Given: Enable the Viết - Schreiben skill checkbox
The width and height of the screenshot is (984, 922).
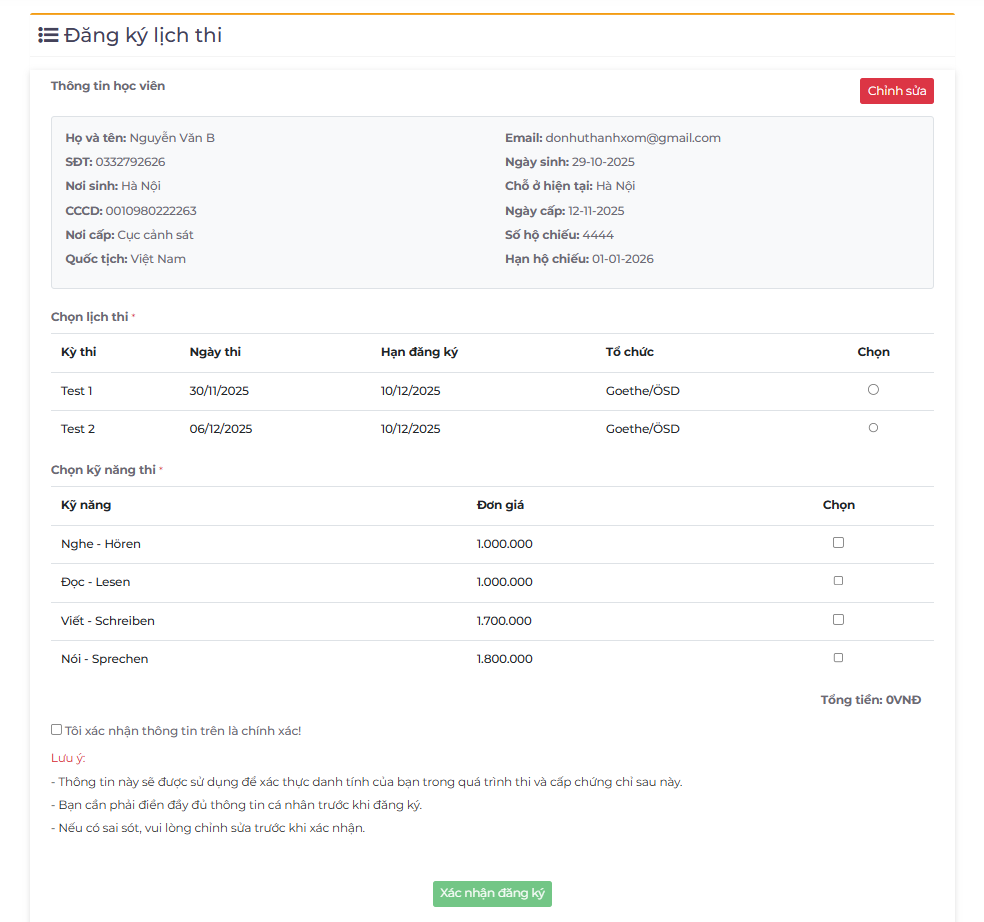Looking at the screenshot, I should (838, 620).
